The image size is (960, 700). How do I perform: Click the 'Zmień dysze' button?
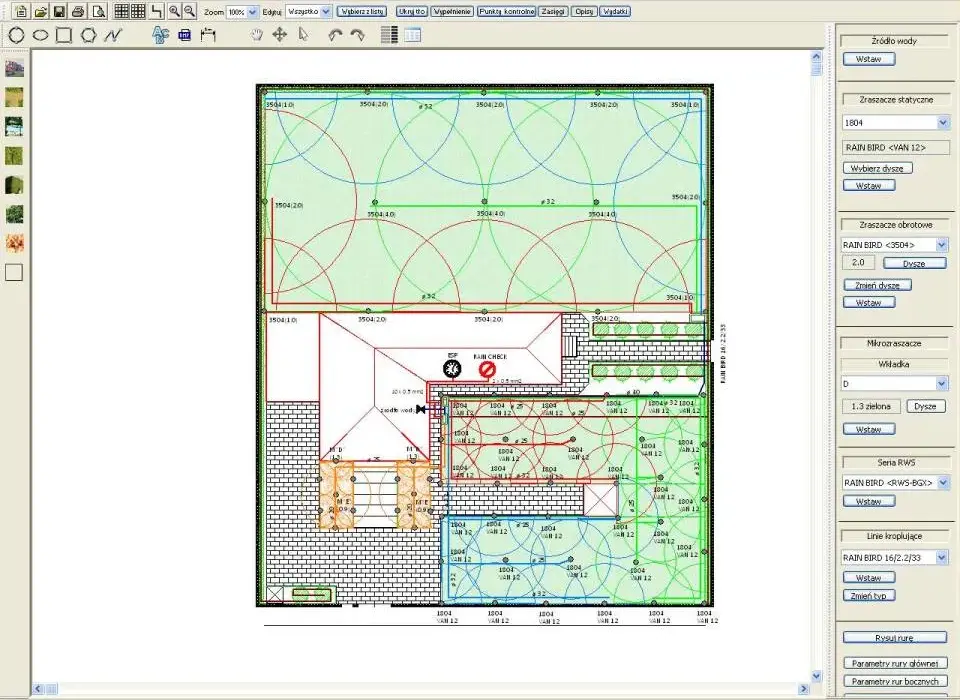(x=877, y=285)
